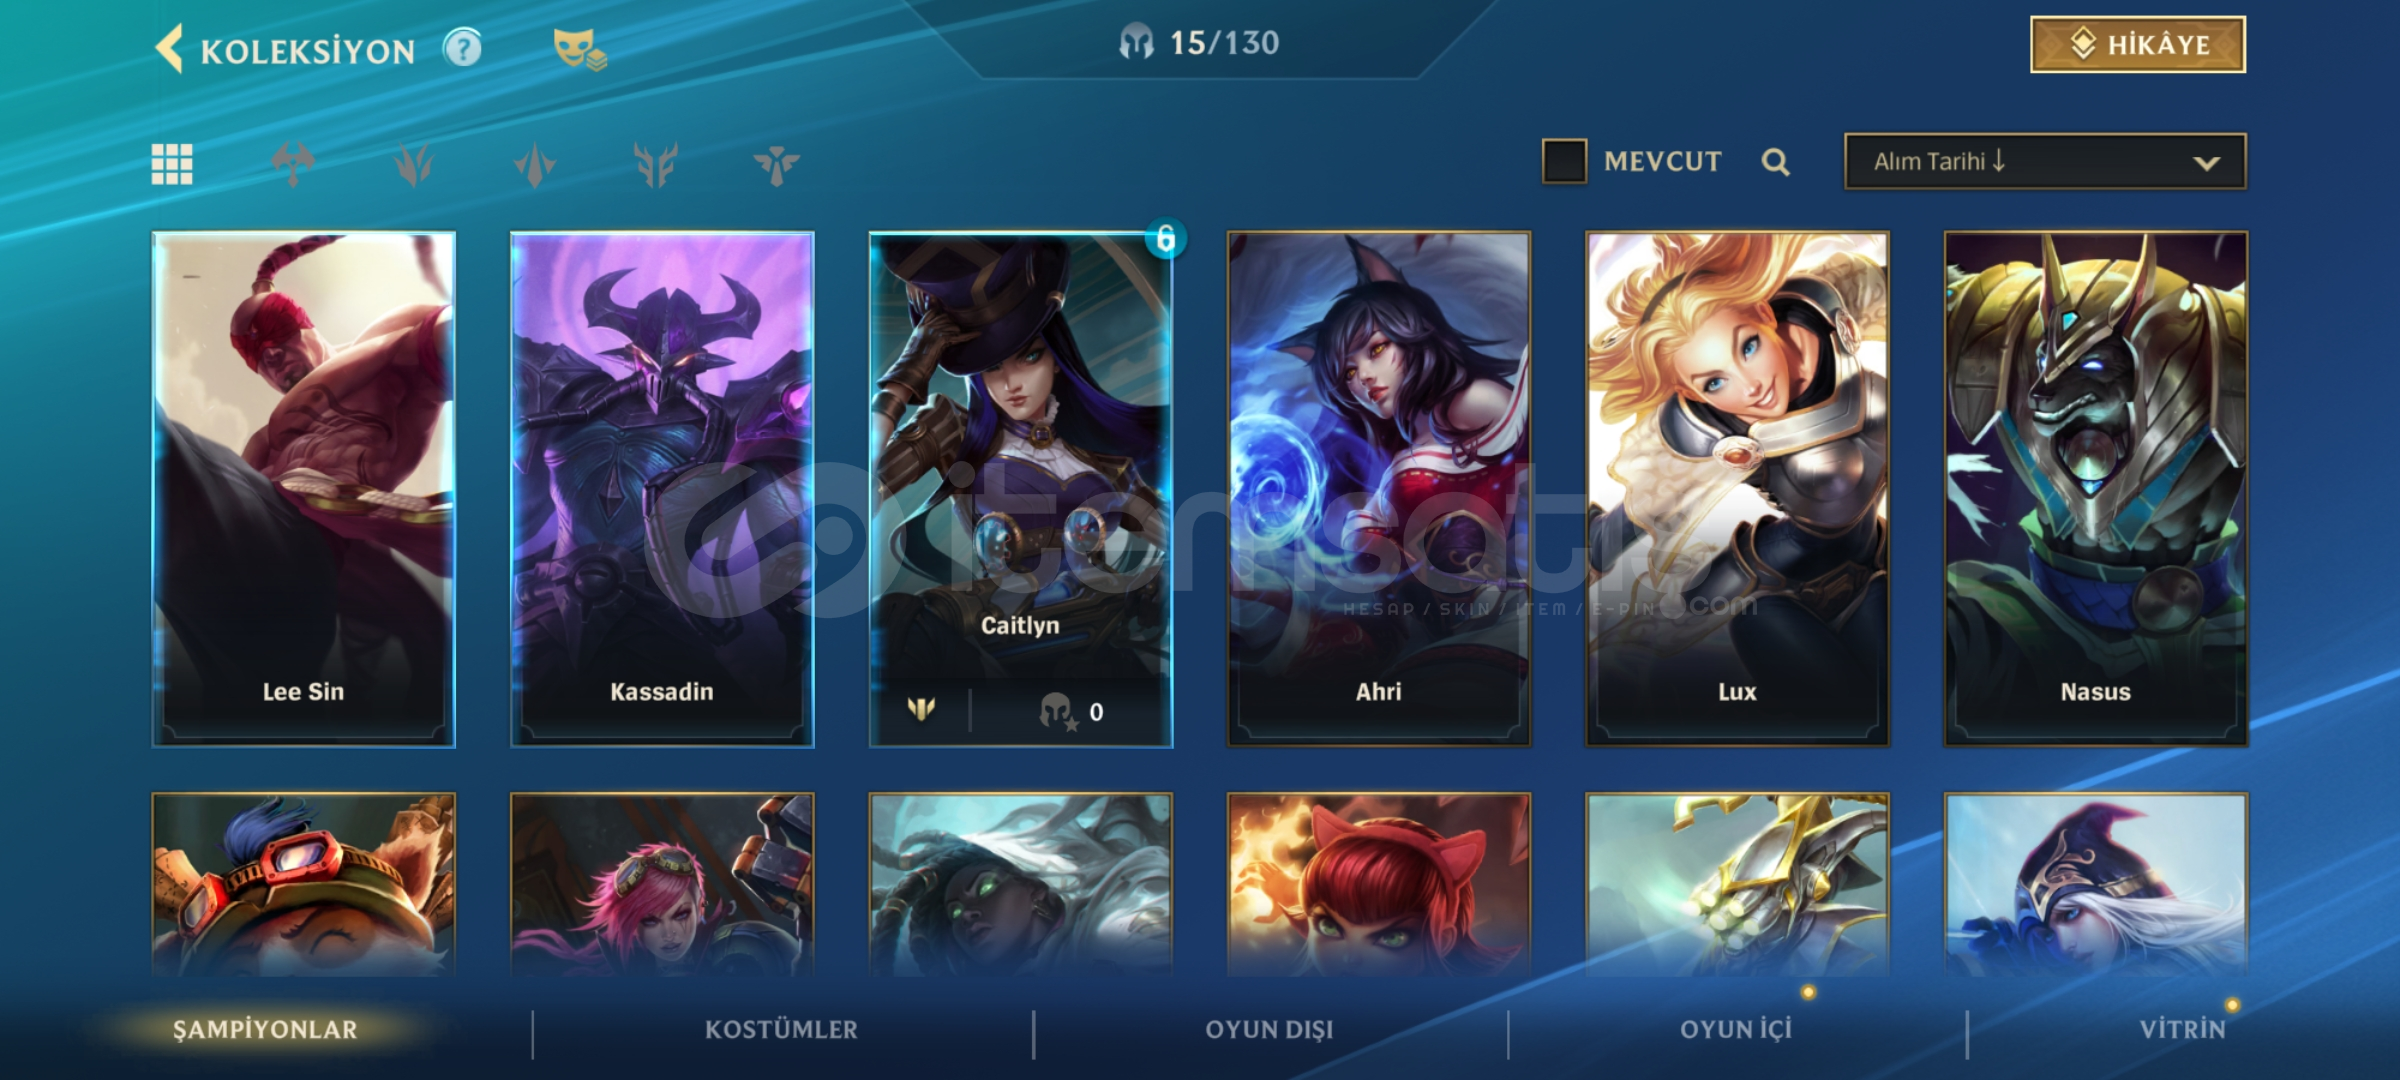Image resolution: width=2400 pixels, height=1080 pixels.
Task: Open the Hikâye button
Action: 2138,45
